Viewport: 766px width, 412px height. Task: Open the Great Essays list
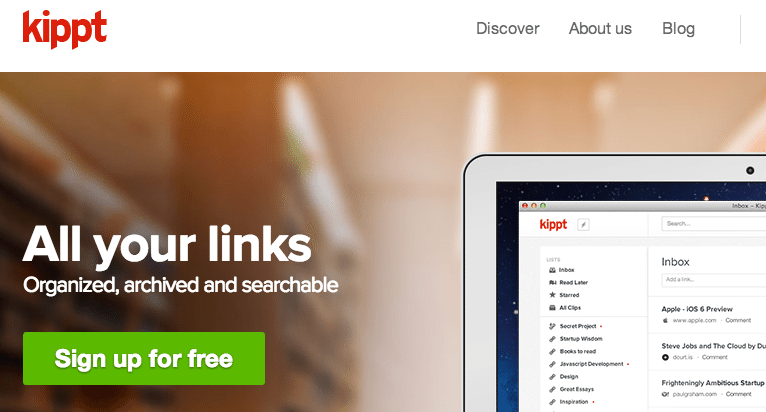point(576,390)
